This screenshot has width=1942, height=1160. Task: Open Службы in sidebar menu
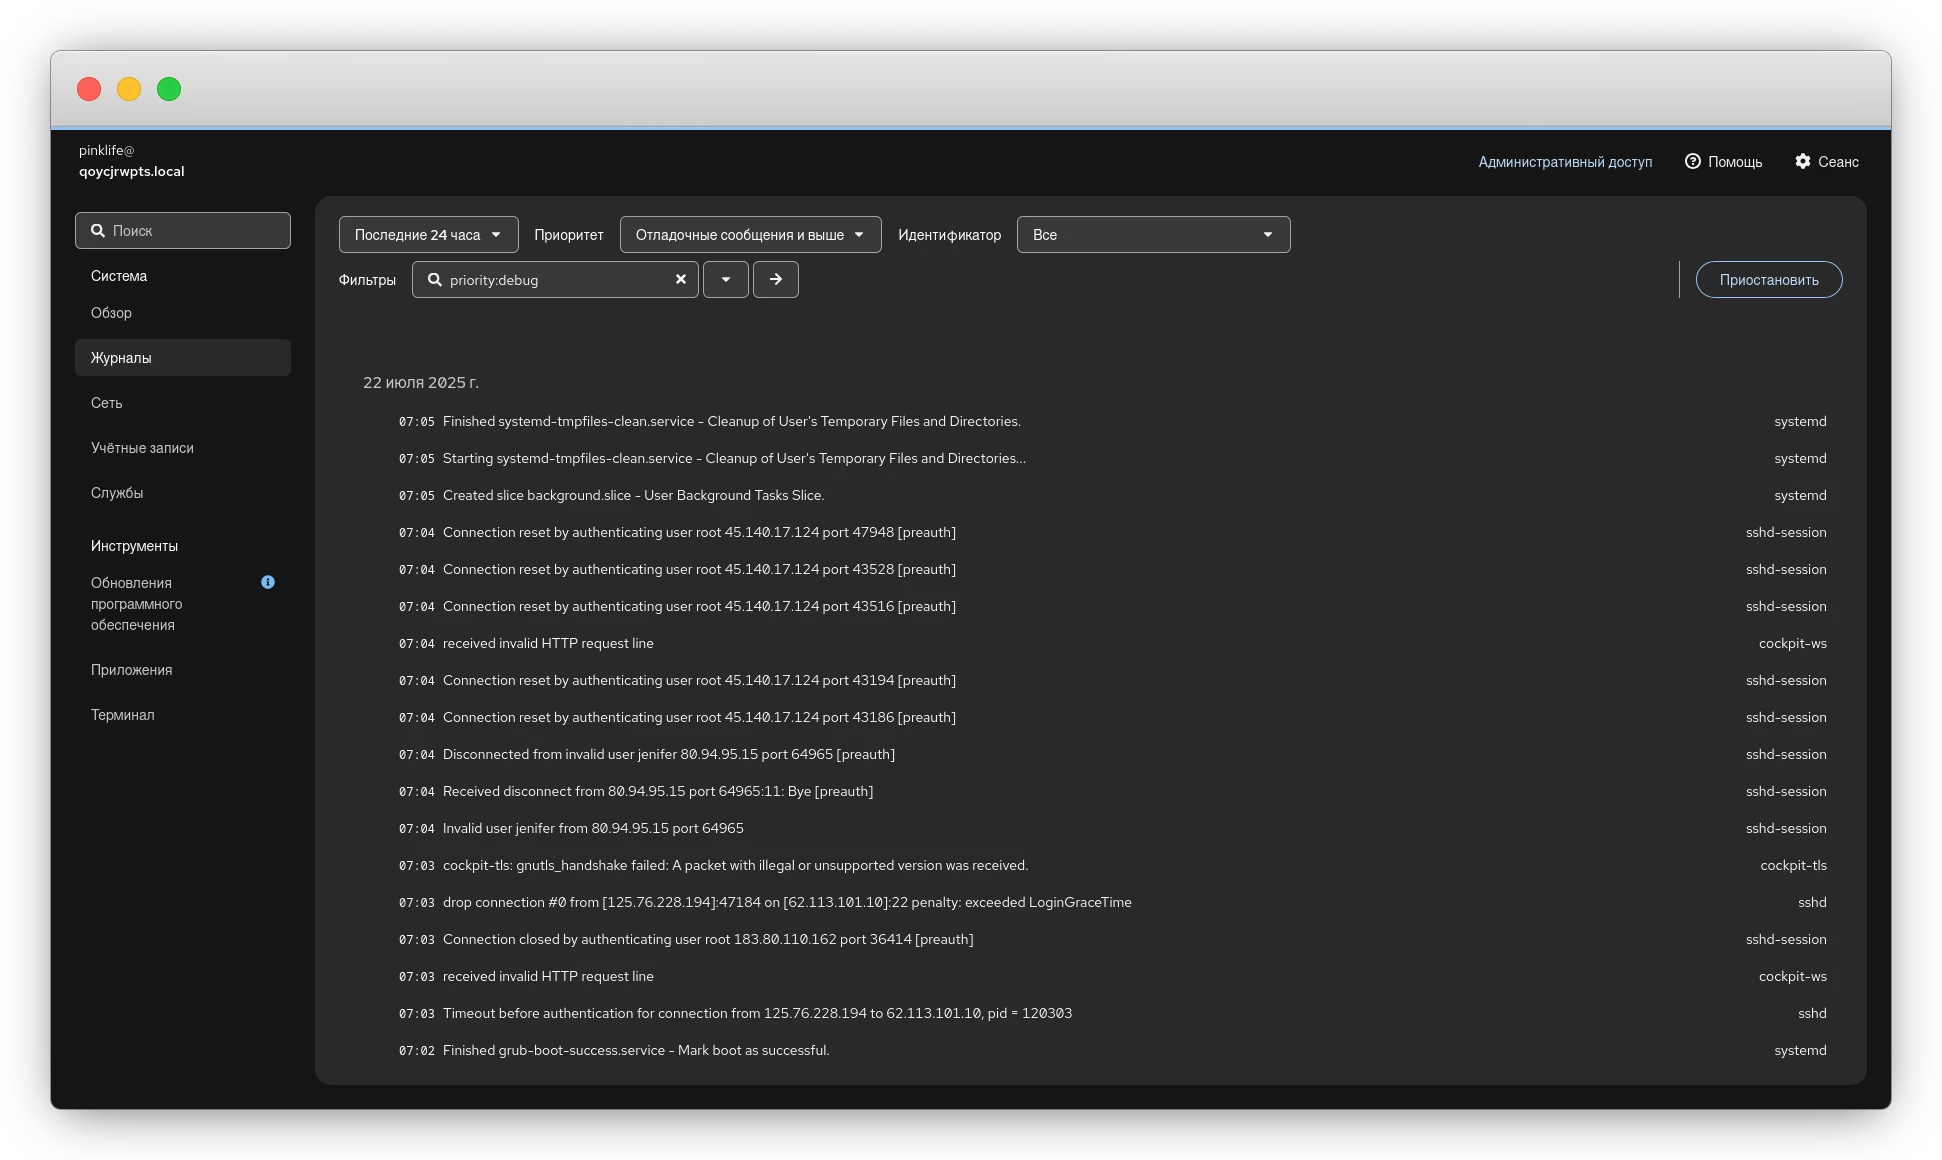tap(117, 493)
